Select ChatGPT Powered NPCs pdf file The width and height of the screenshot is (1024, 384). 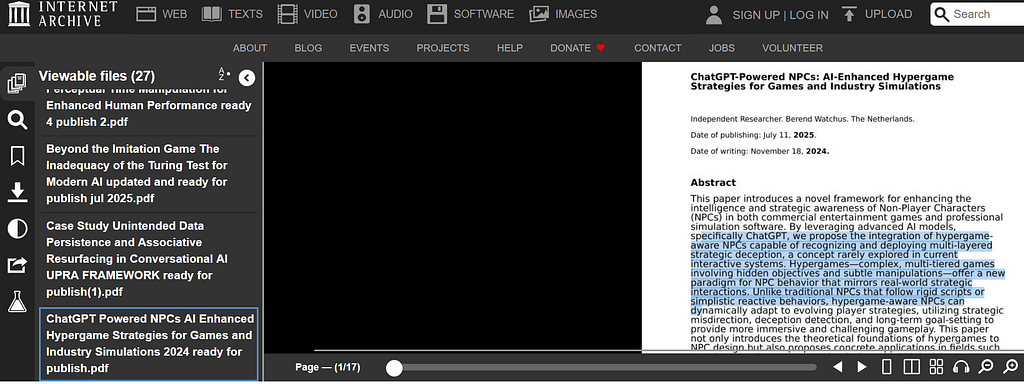[149, 344]
